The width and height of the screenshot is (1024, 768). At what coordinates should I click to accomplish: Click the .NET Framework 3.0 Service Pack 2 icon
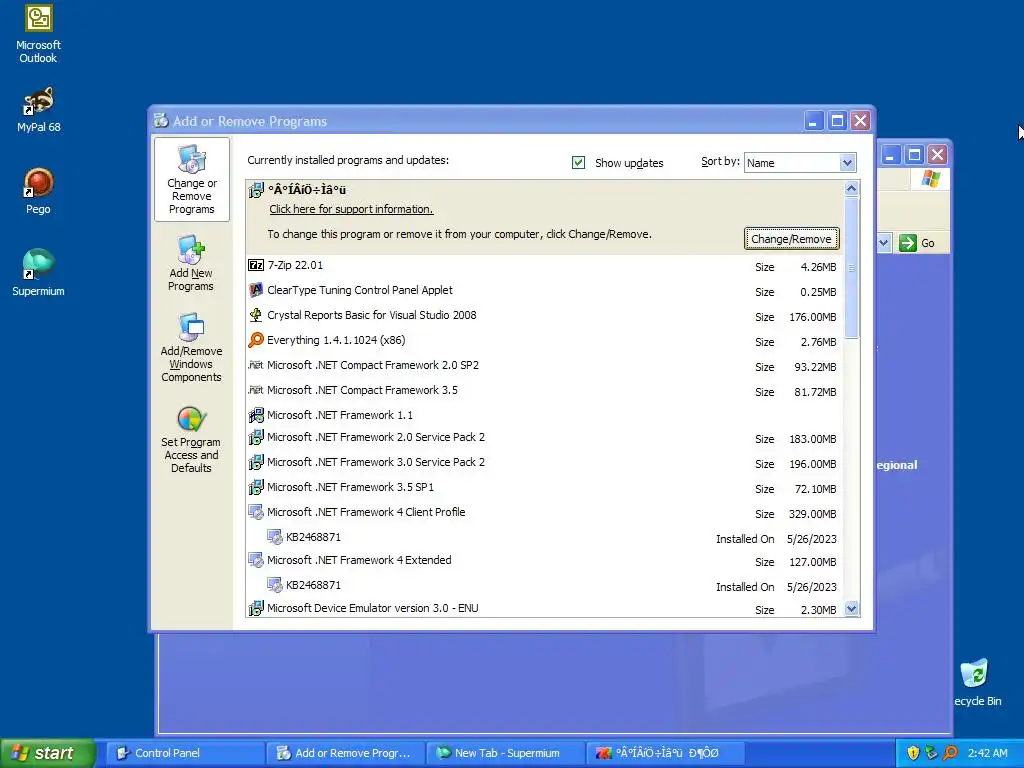point(255,462)
